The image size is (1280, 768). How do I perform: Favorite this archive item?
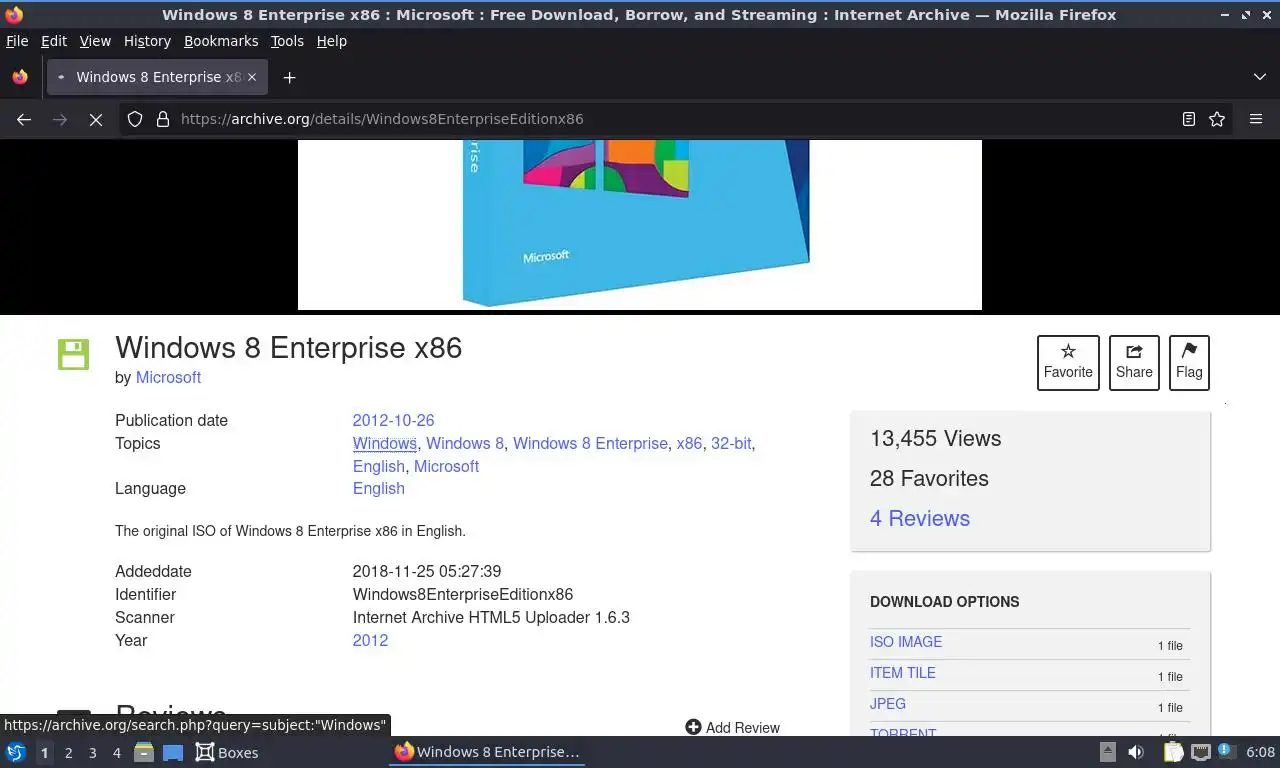coord(1068,362)
